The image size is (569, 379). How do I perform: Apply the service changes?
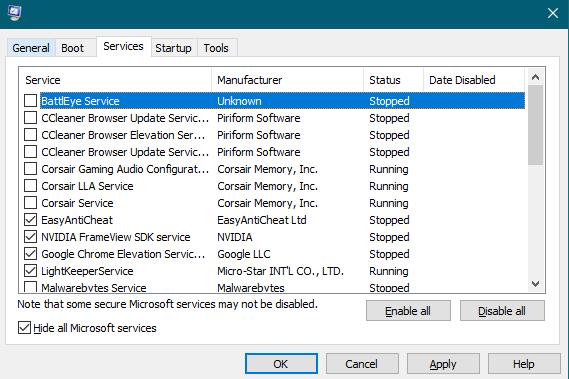tap(443, 364)
